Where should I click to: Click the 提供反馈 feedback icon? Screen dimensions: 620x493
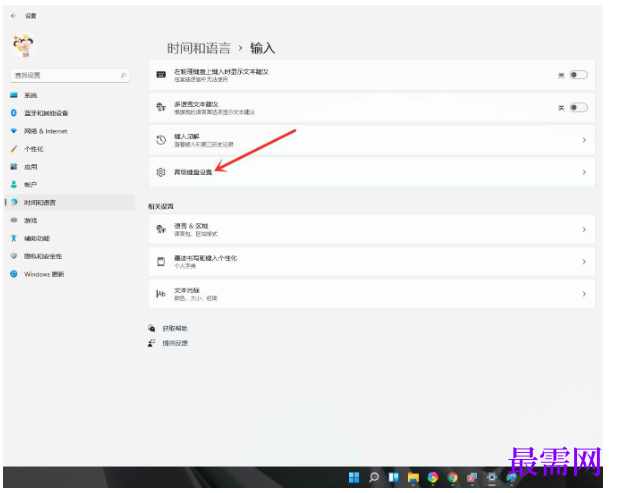coord(151,343)
